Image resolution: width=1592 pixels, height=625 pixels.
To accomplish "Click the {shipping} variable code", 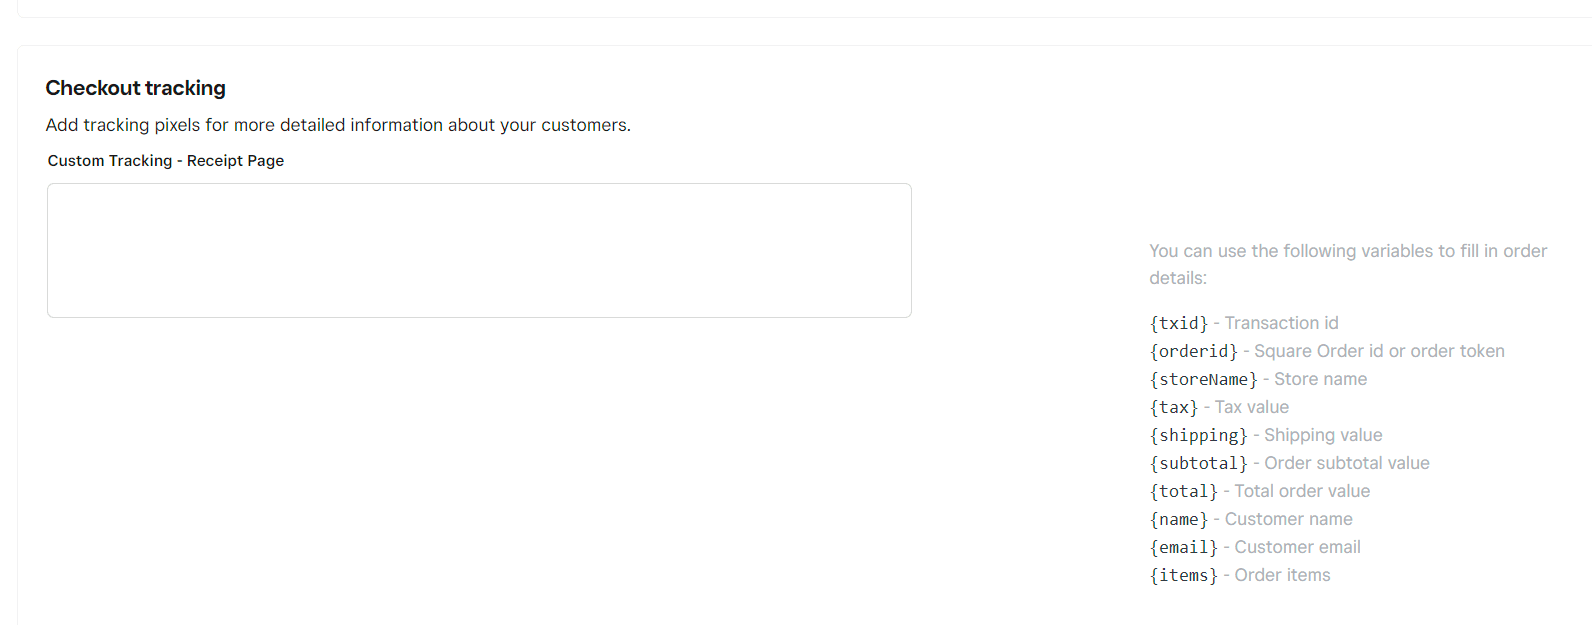I will pos(1198,435).
